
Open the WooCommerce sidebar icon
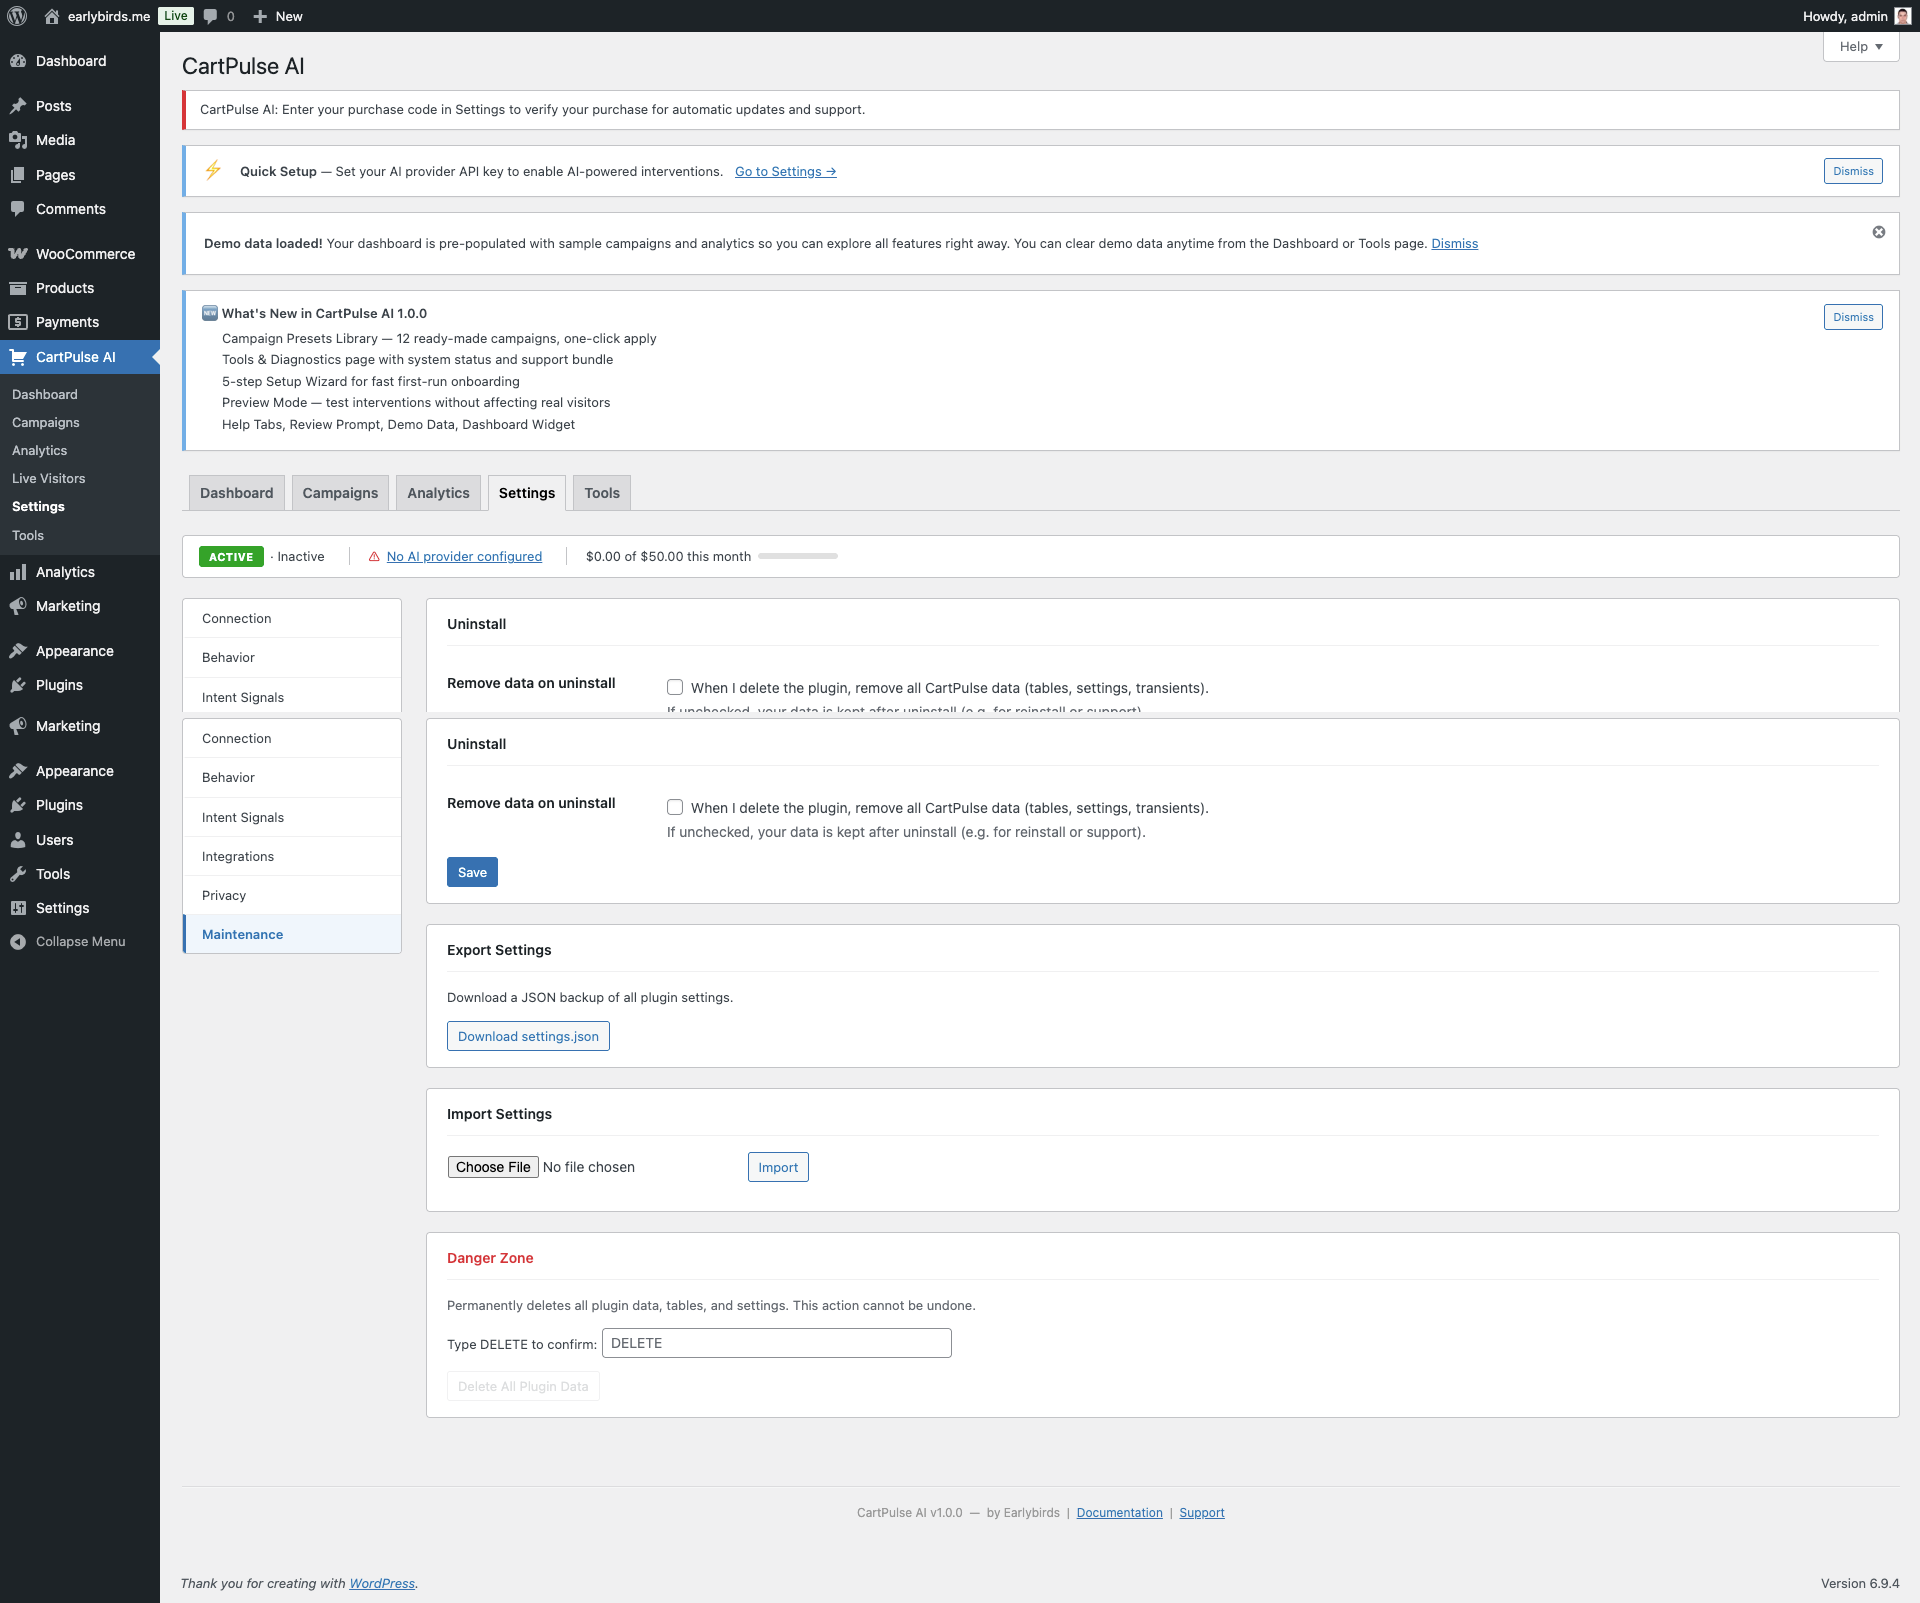tap(18, 254)
